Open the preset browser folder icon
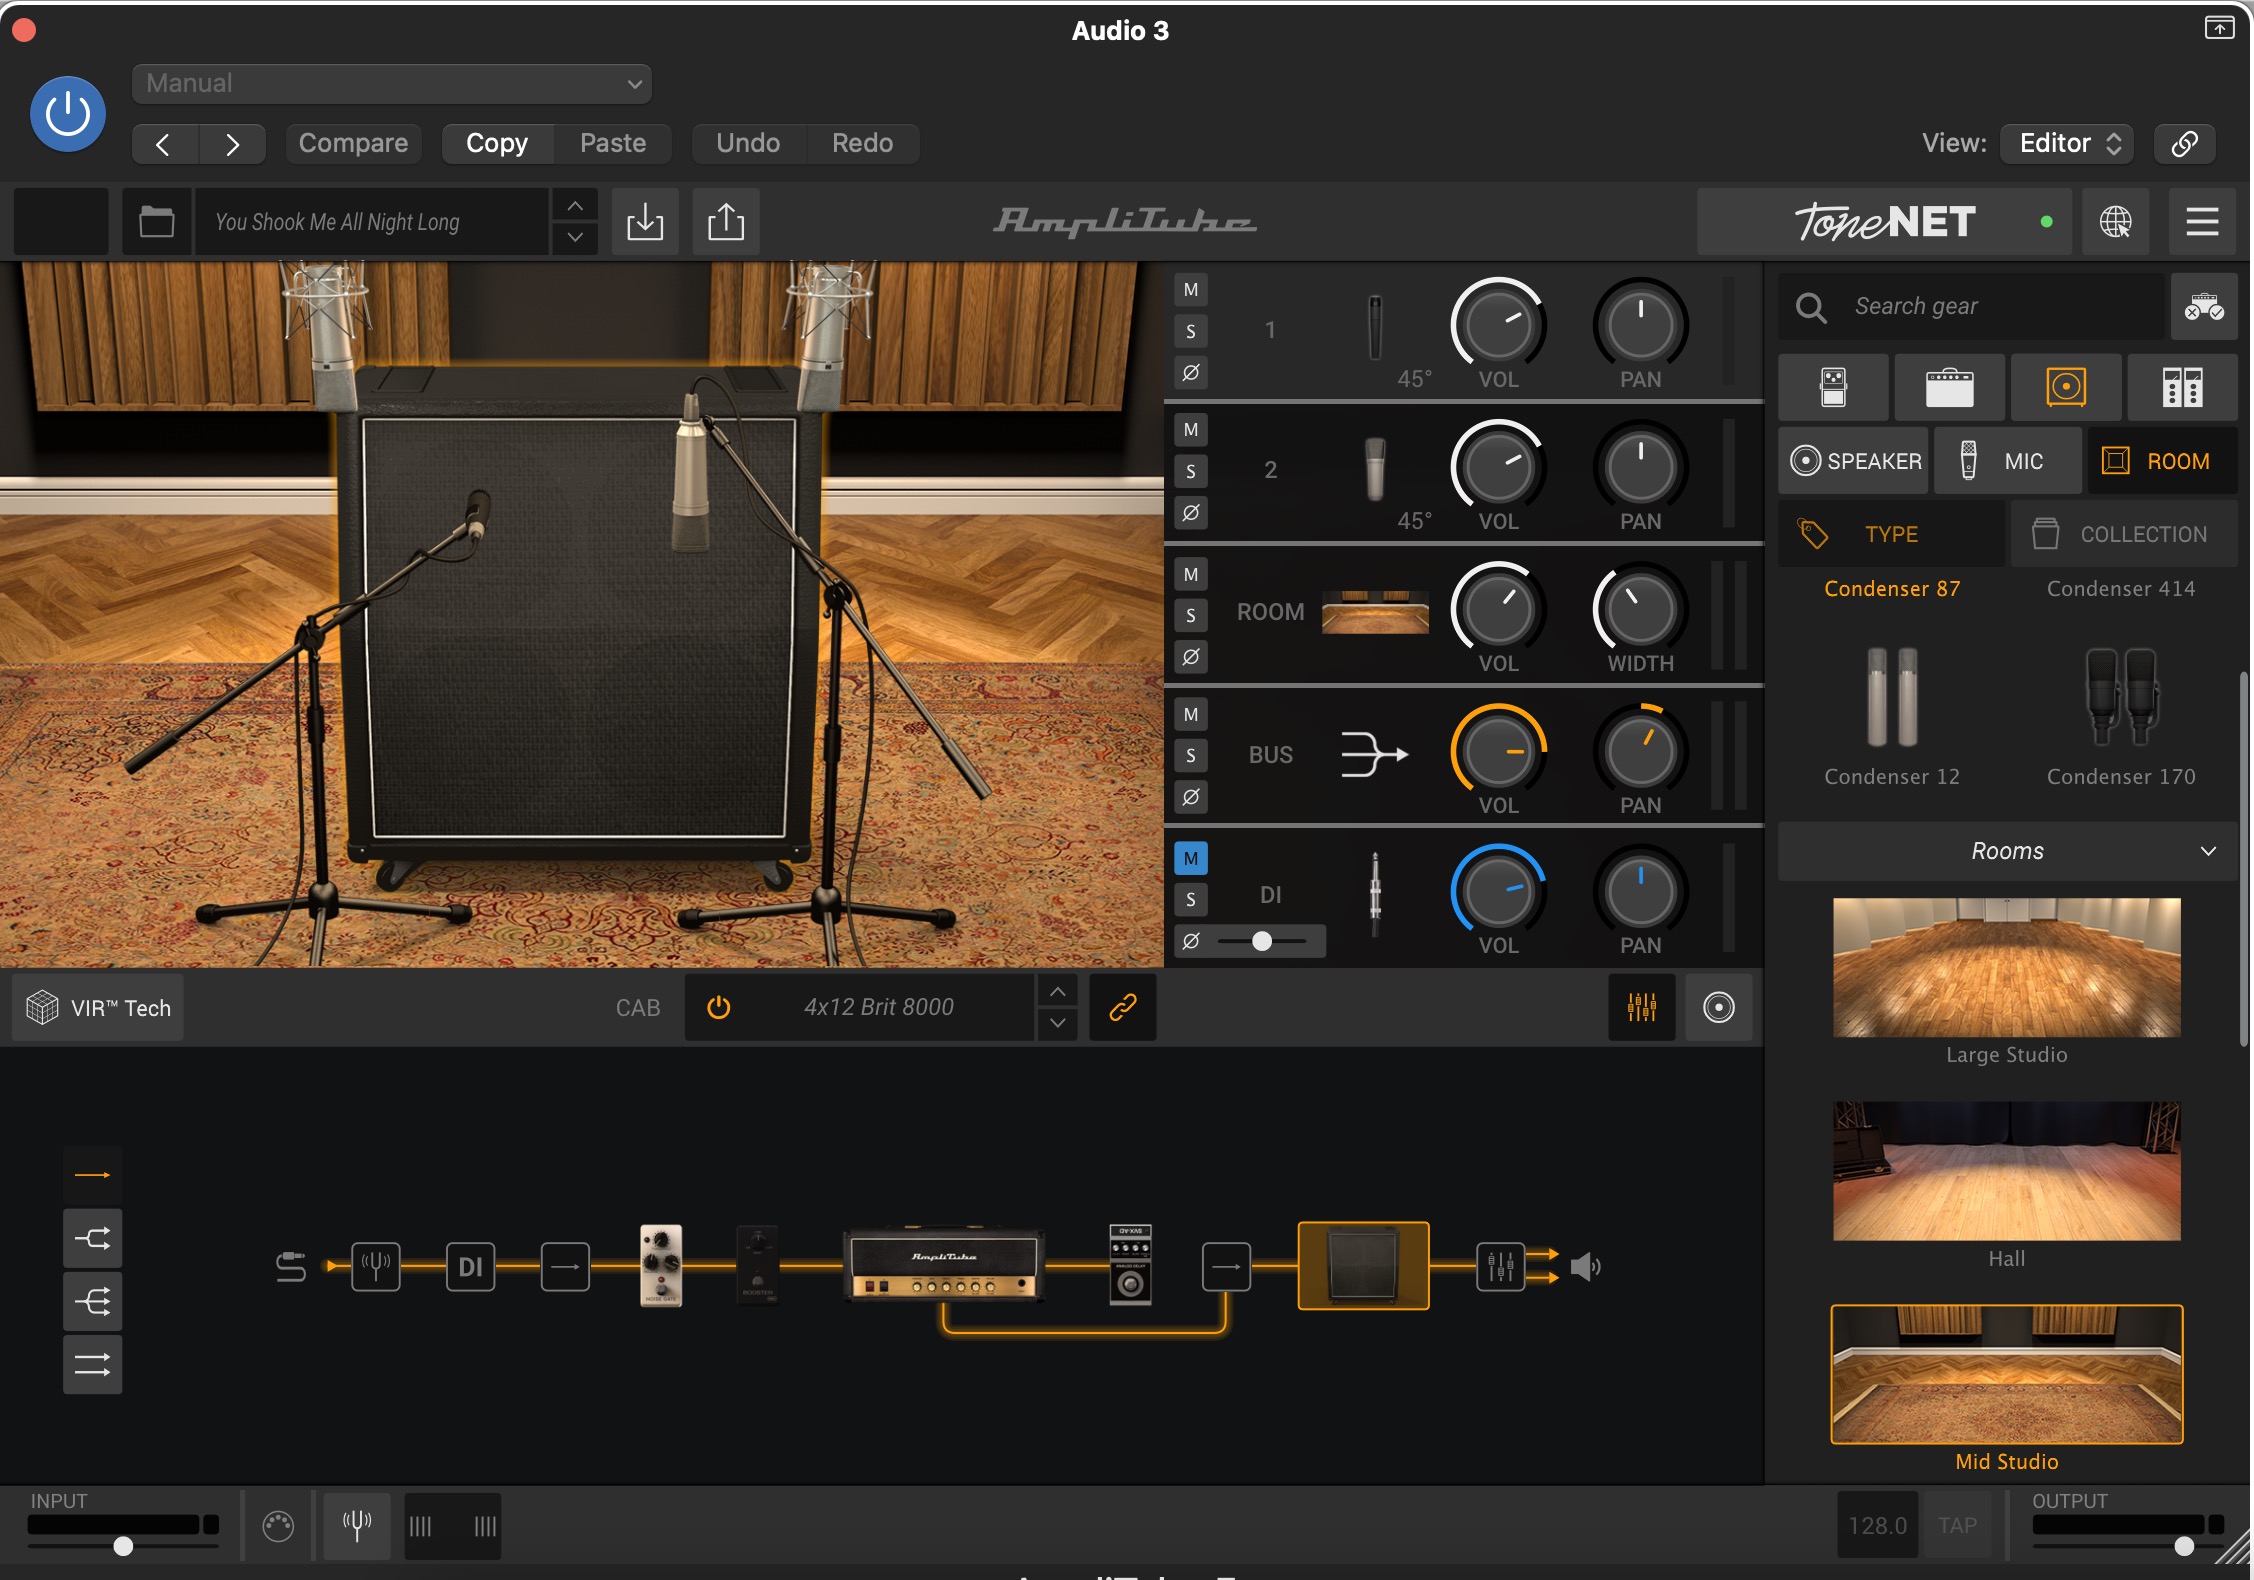Image resolution: width=2254 pixels, height=1580 pixels. [x=157, y=221]
